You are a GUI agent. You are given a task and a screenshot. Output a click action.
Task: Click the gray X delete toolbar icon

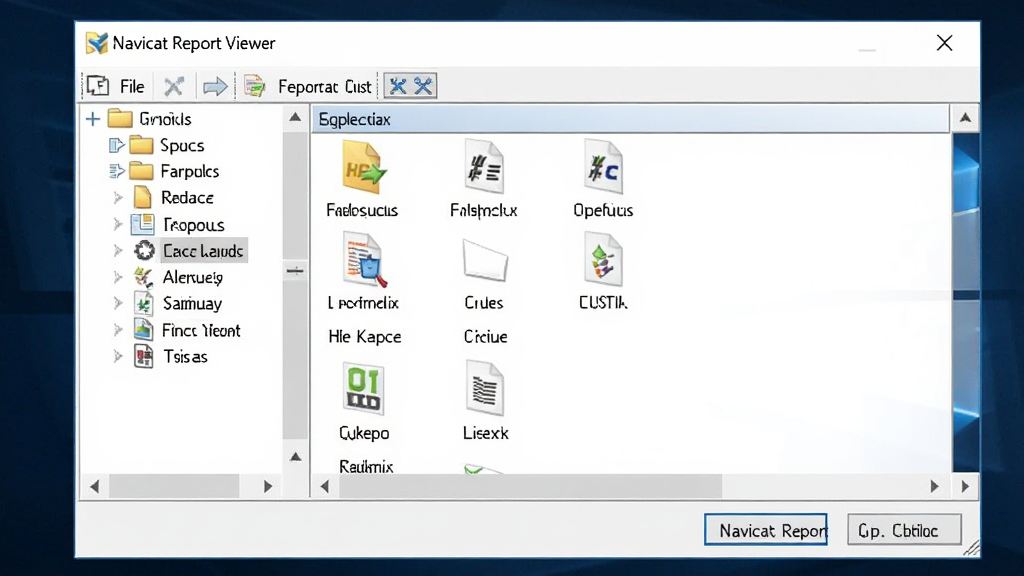174,86
